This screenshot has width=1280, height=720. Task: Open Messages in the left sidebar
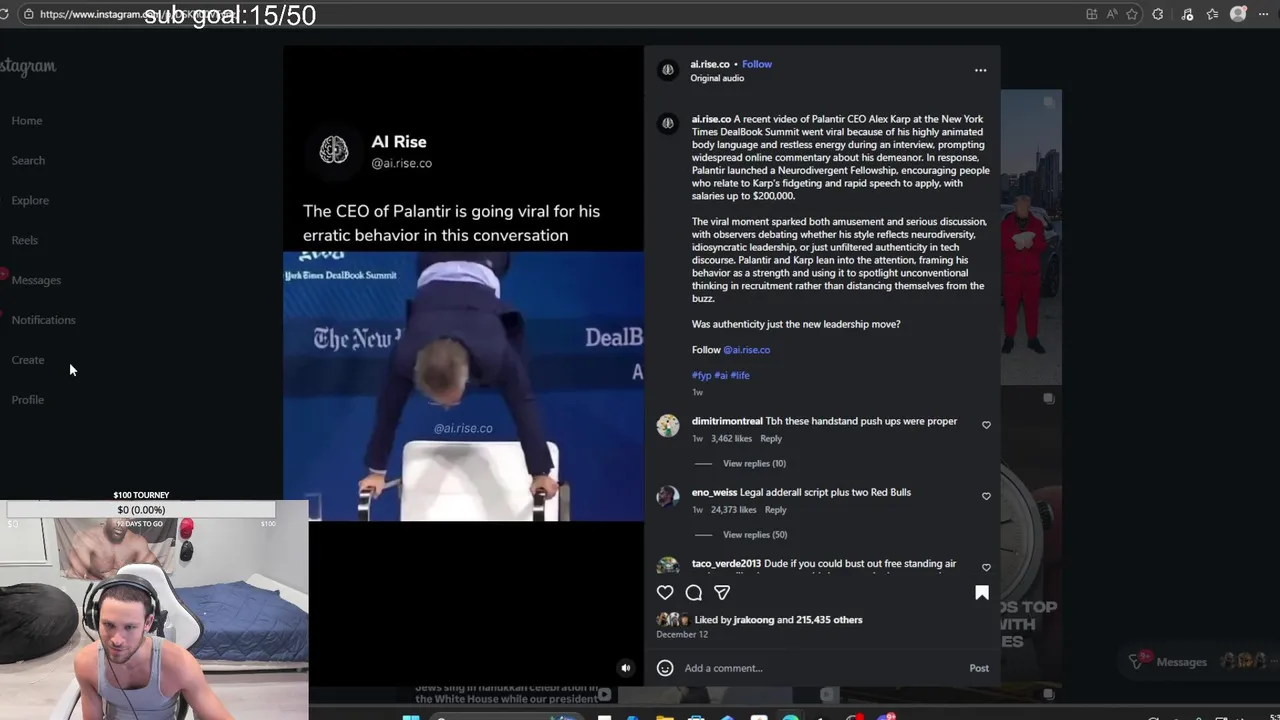[x=36, y=280]
